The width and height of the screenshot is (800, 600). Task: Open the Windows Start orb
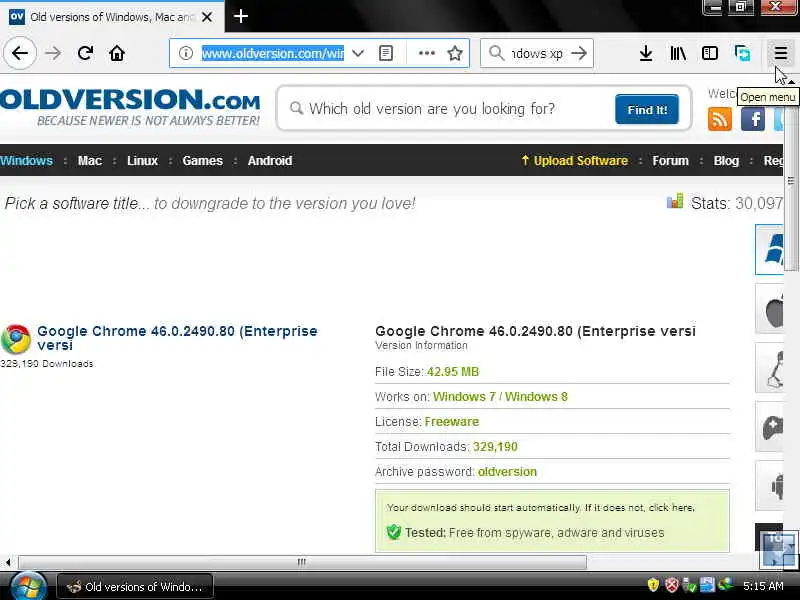point(27,587)
